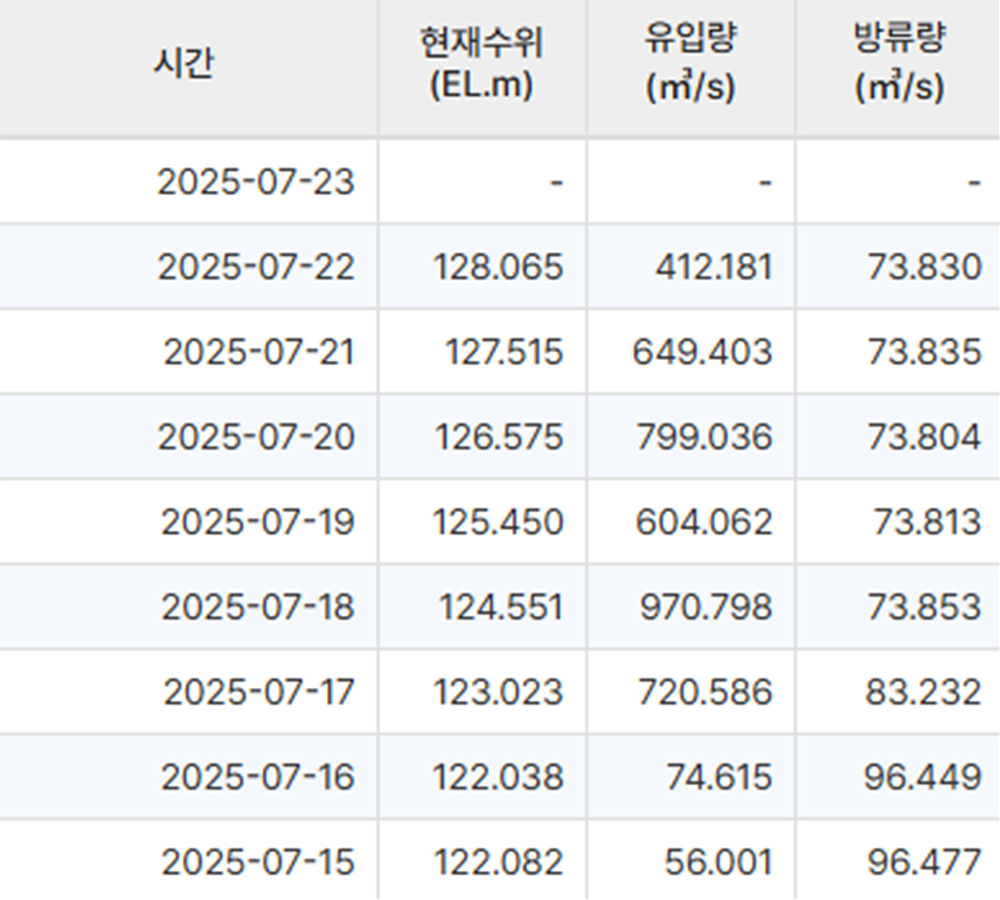Click inflow value 74.615

[x=719, y=778]
